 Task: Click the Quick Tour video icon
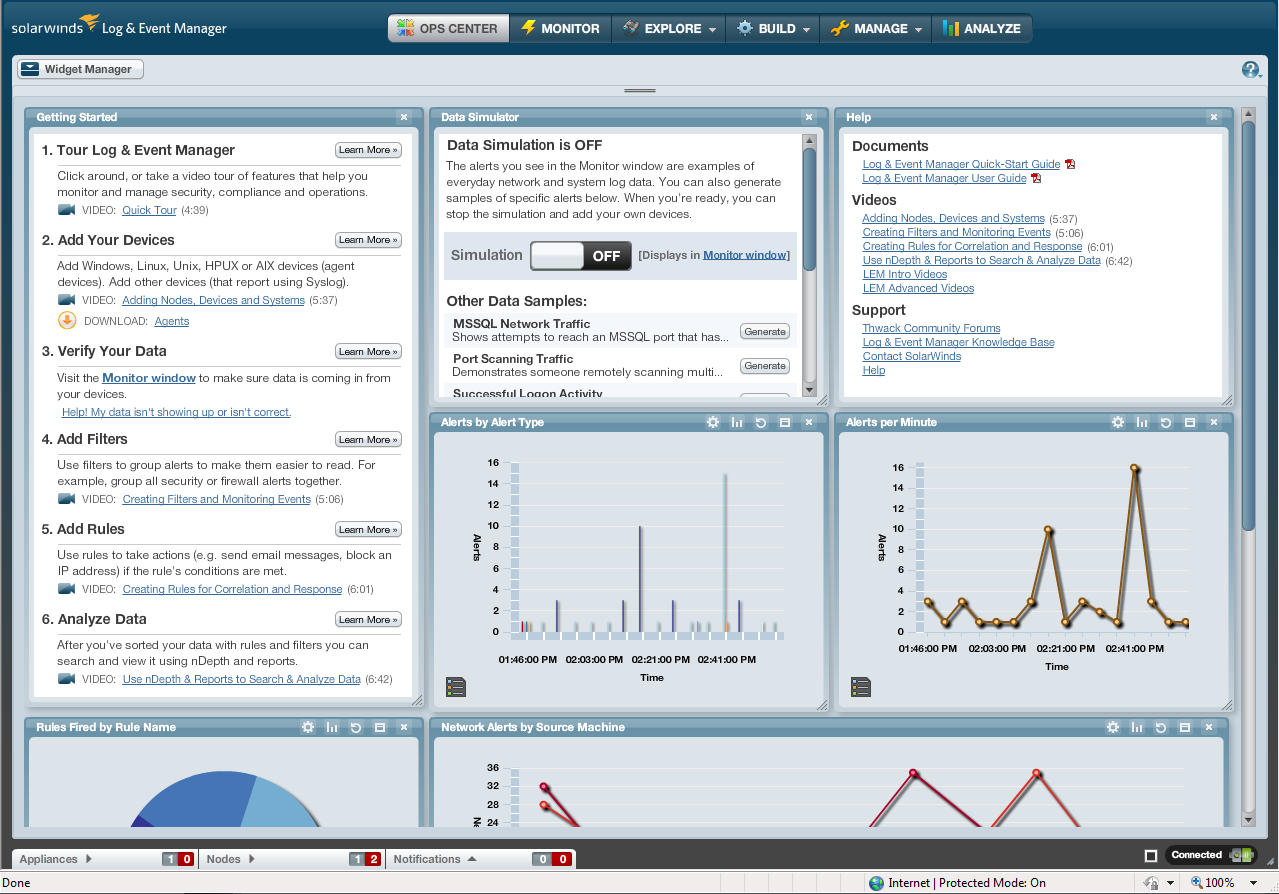point(66,209)
